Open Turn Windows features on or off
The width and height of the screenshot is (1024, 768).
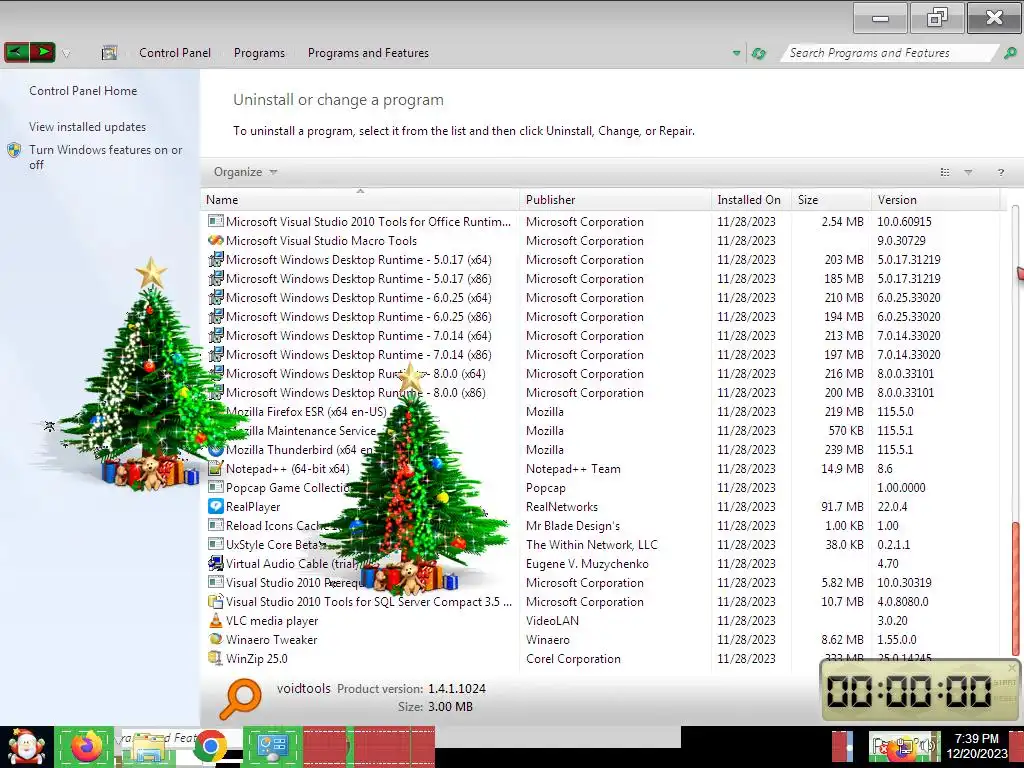(105, 157)
